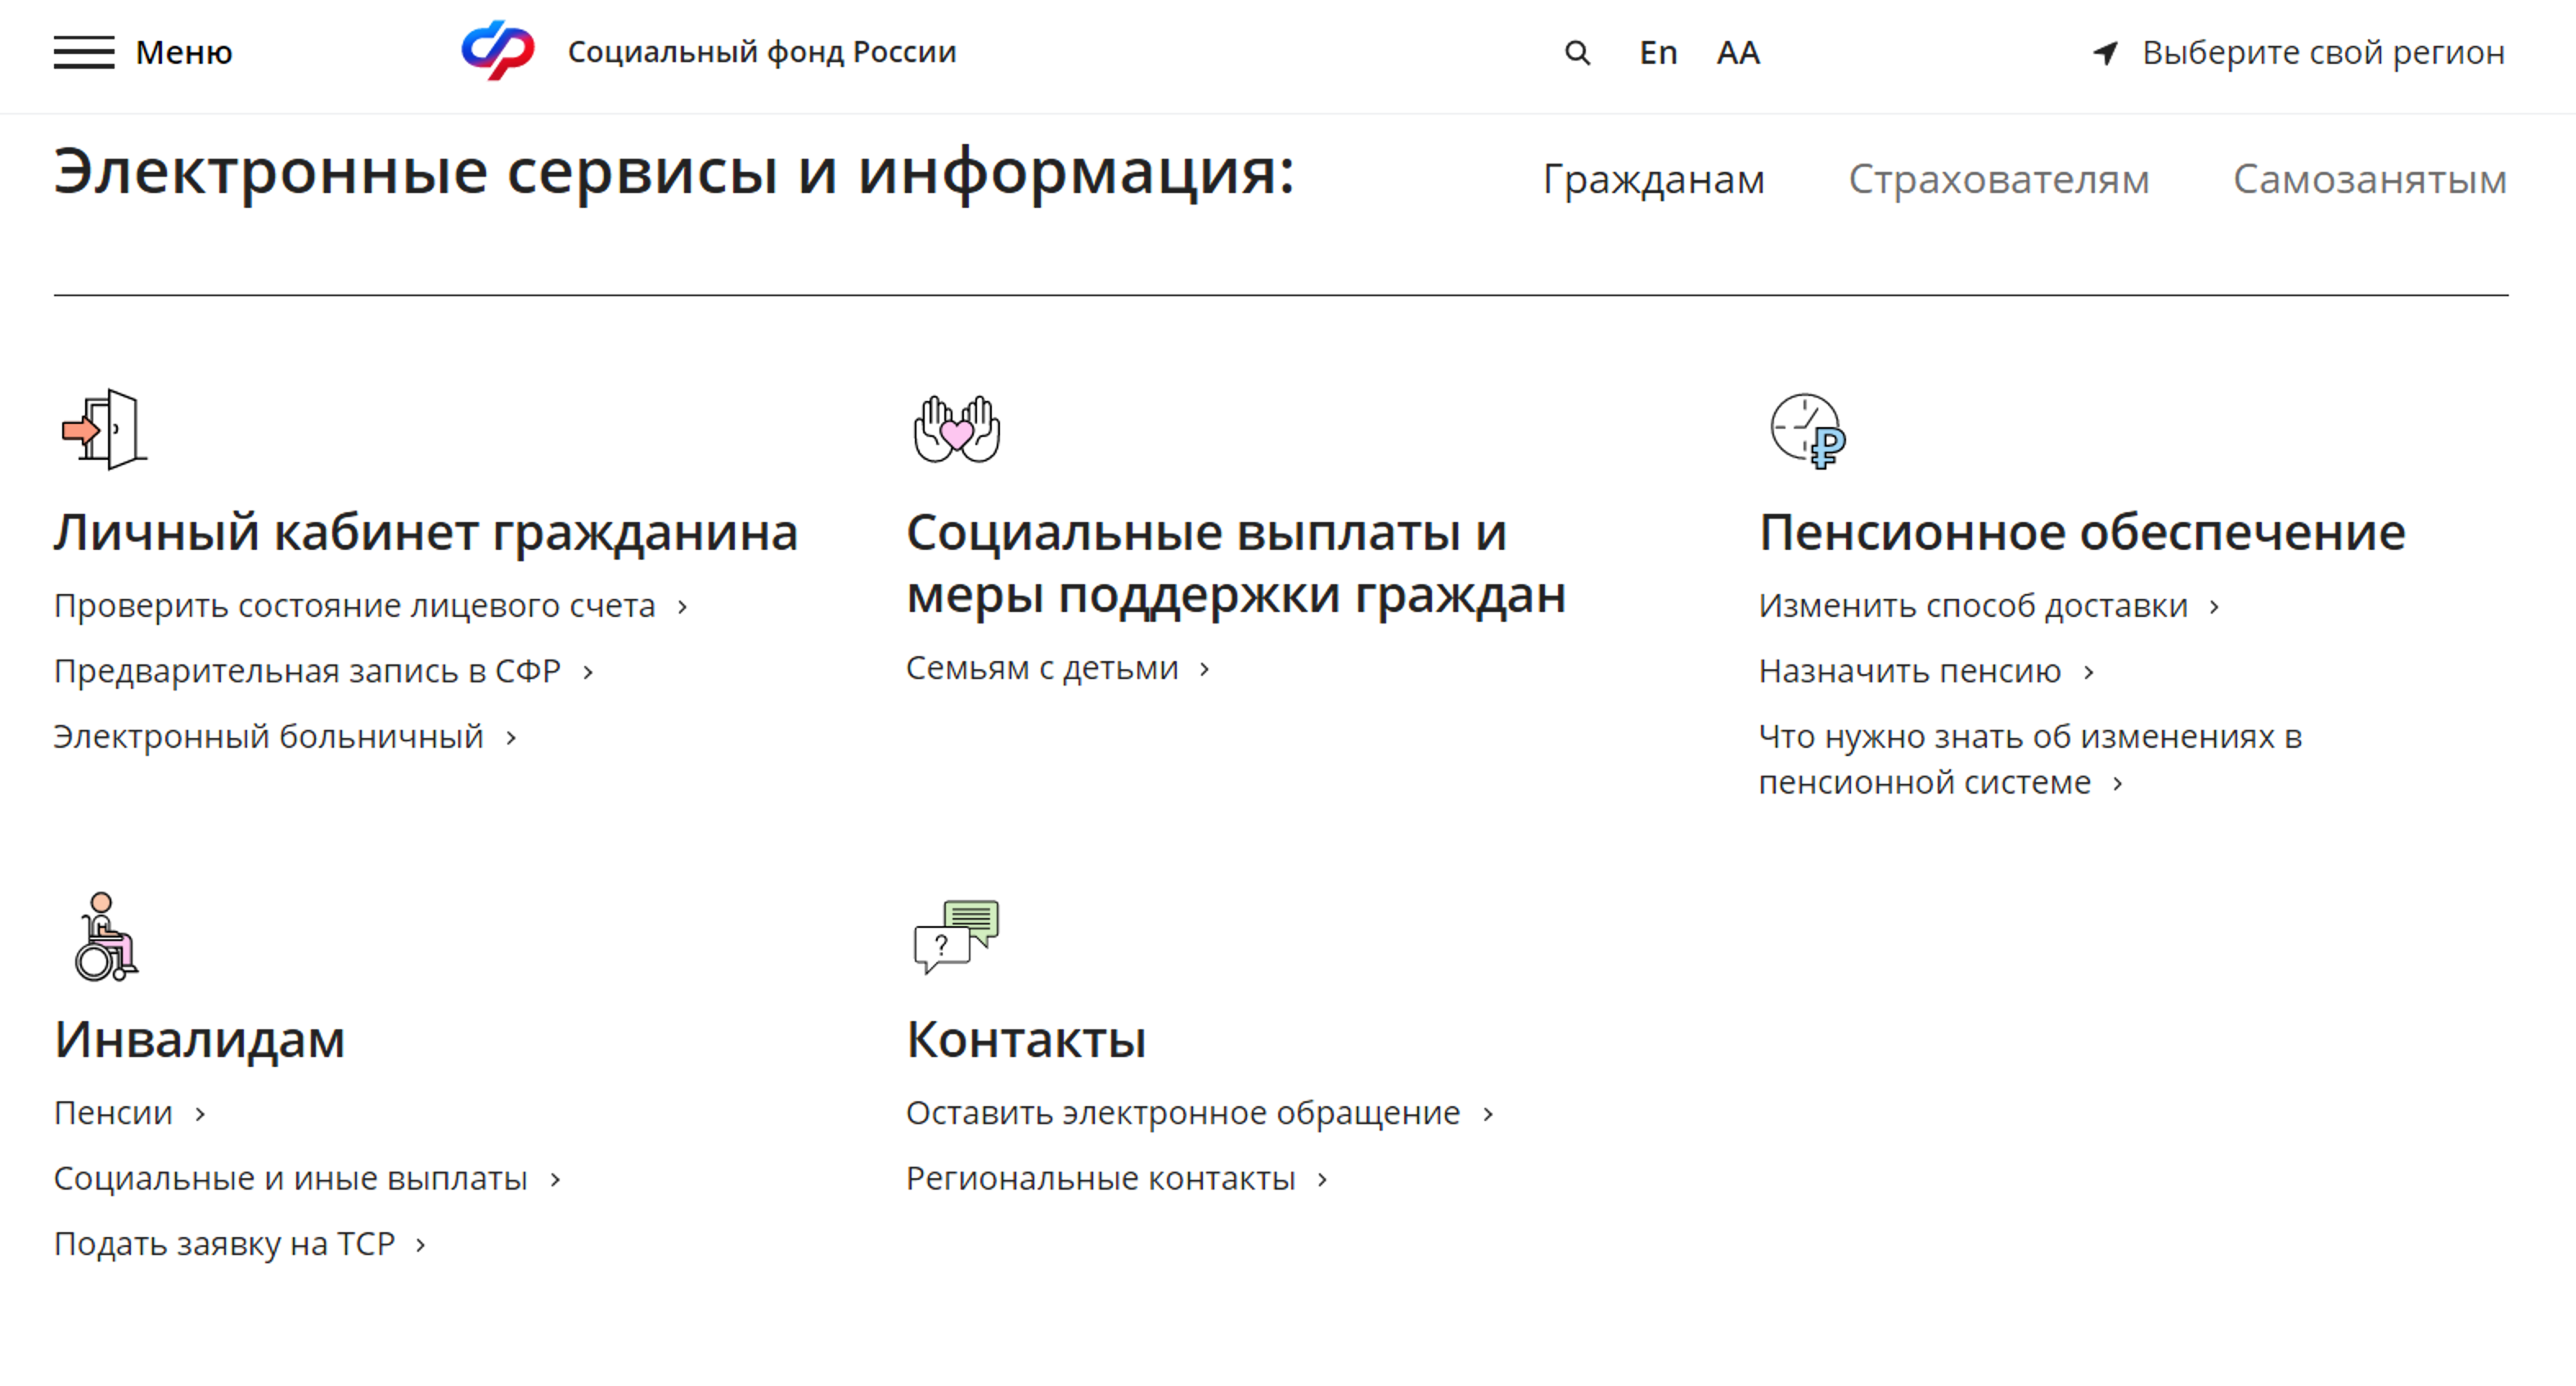The height and width of the screenshot is (1386, 2576).
Task: Open site search magnifier icon
Action: [1577, 53]
